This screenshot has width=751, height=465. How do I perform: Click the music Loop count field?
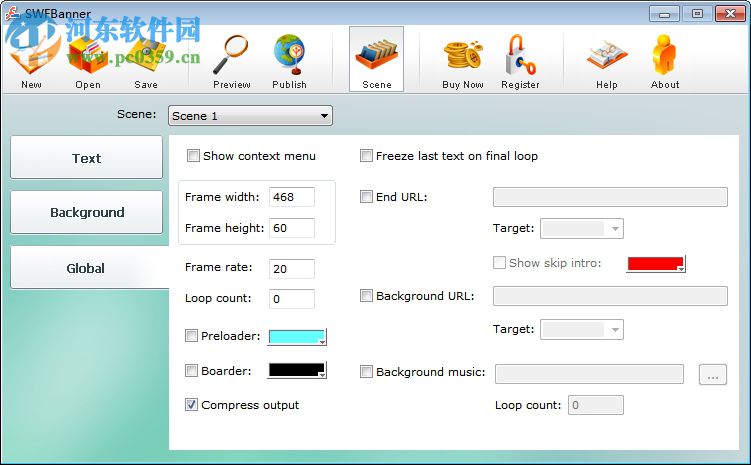coord(596,405)
